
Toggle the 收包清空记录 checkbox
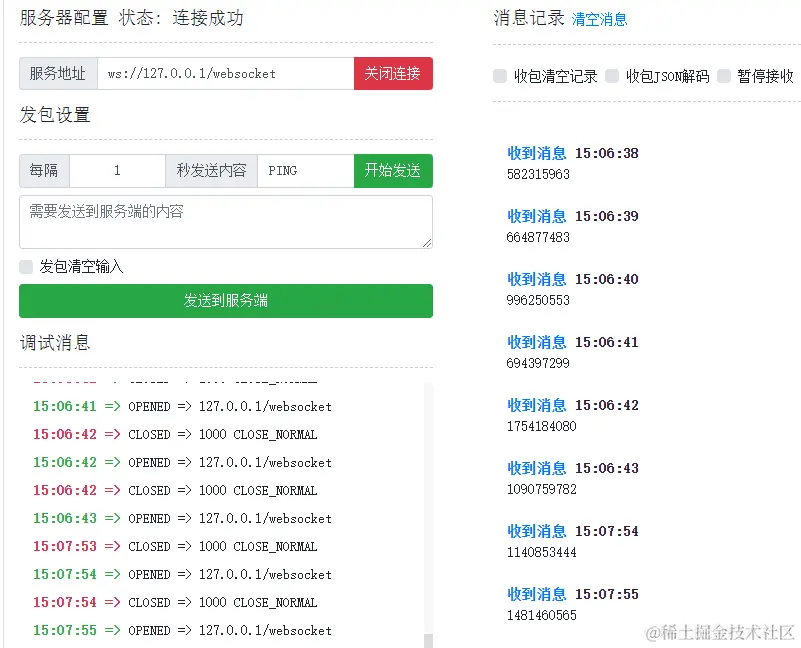[x=500, y=76]
